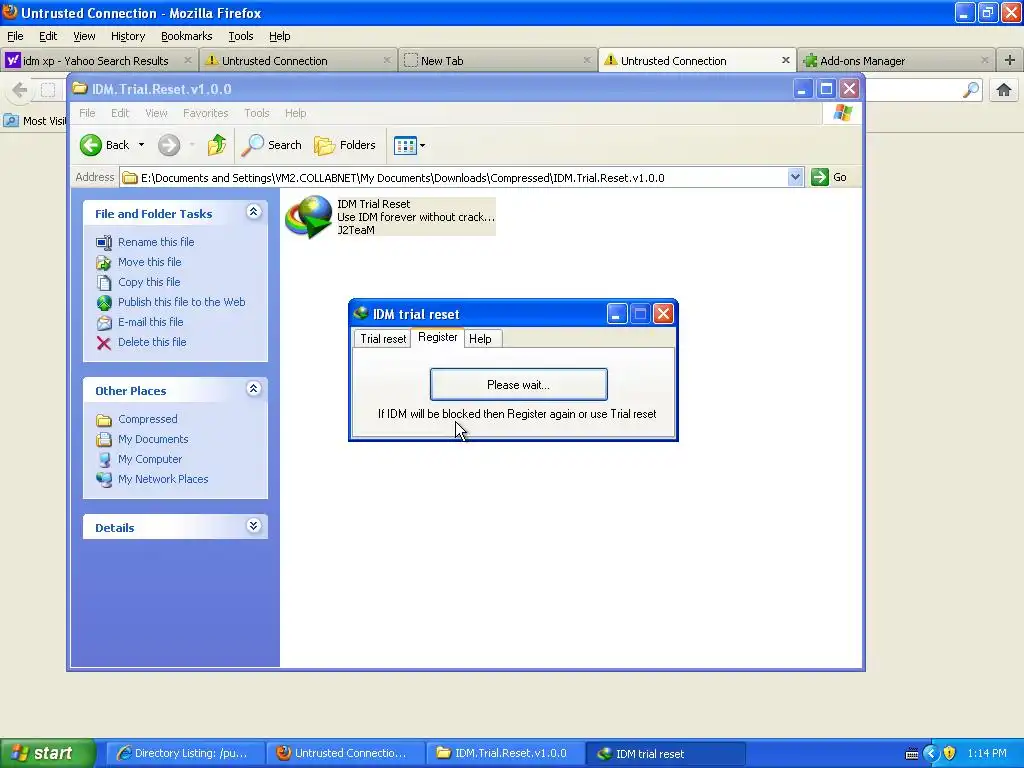
Task: Click the IDM trial reset taskbar button
Action: [665, 754]
